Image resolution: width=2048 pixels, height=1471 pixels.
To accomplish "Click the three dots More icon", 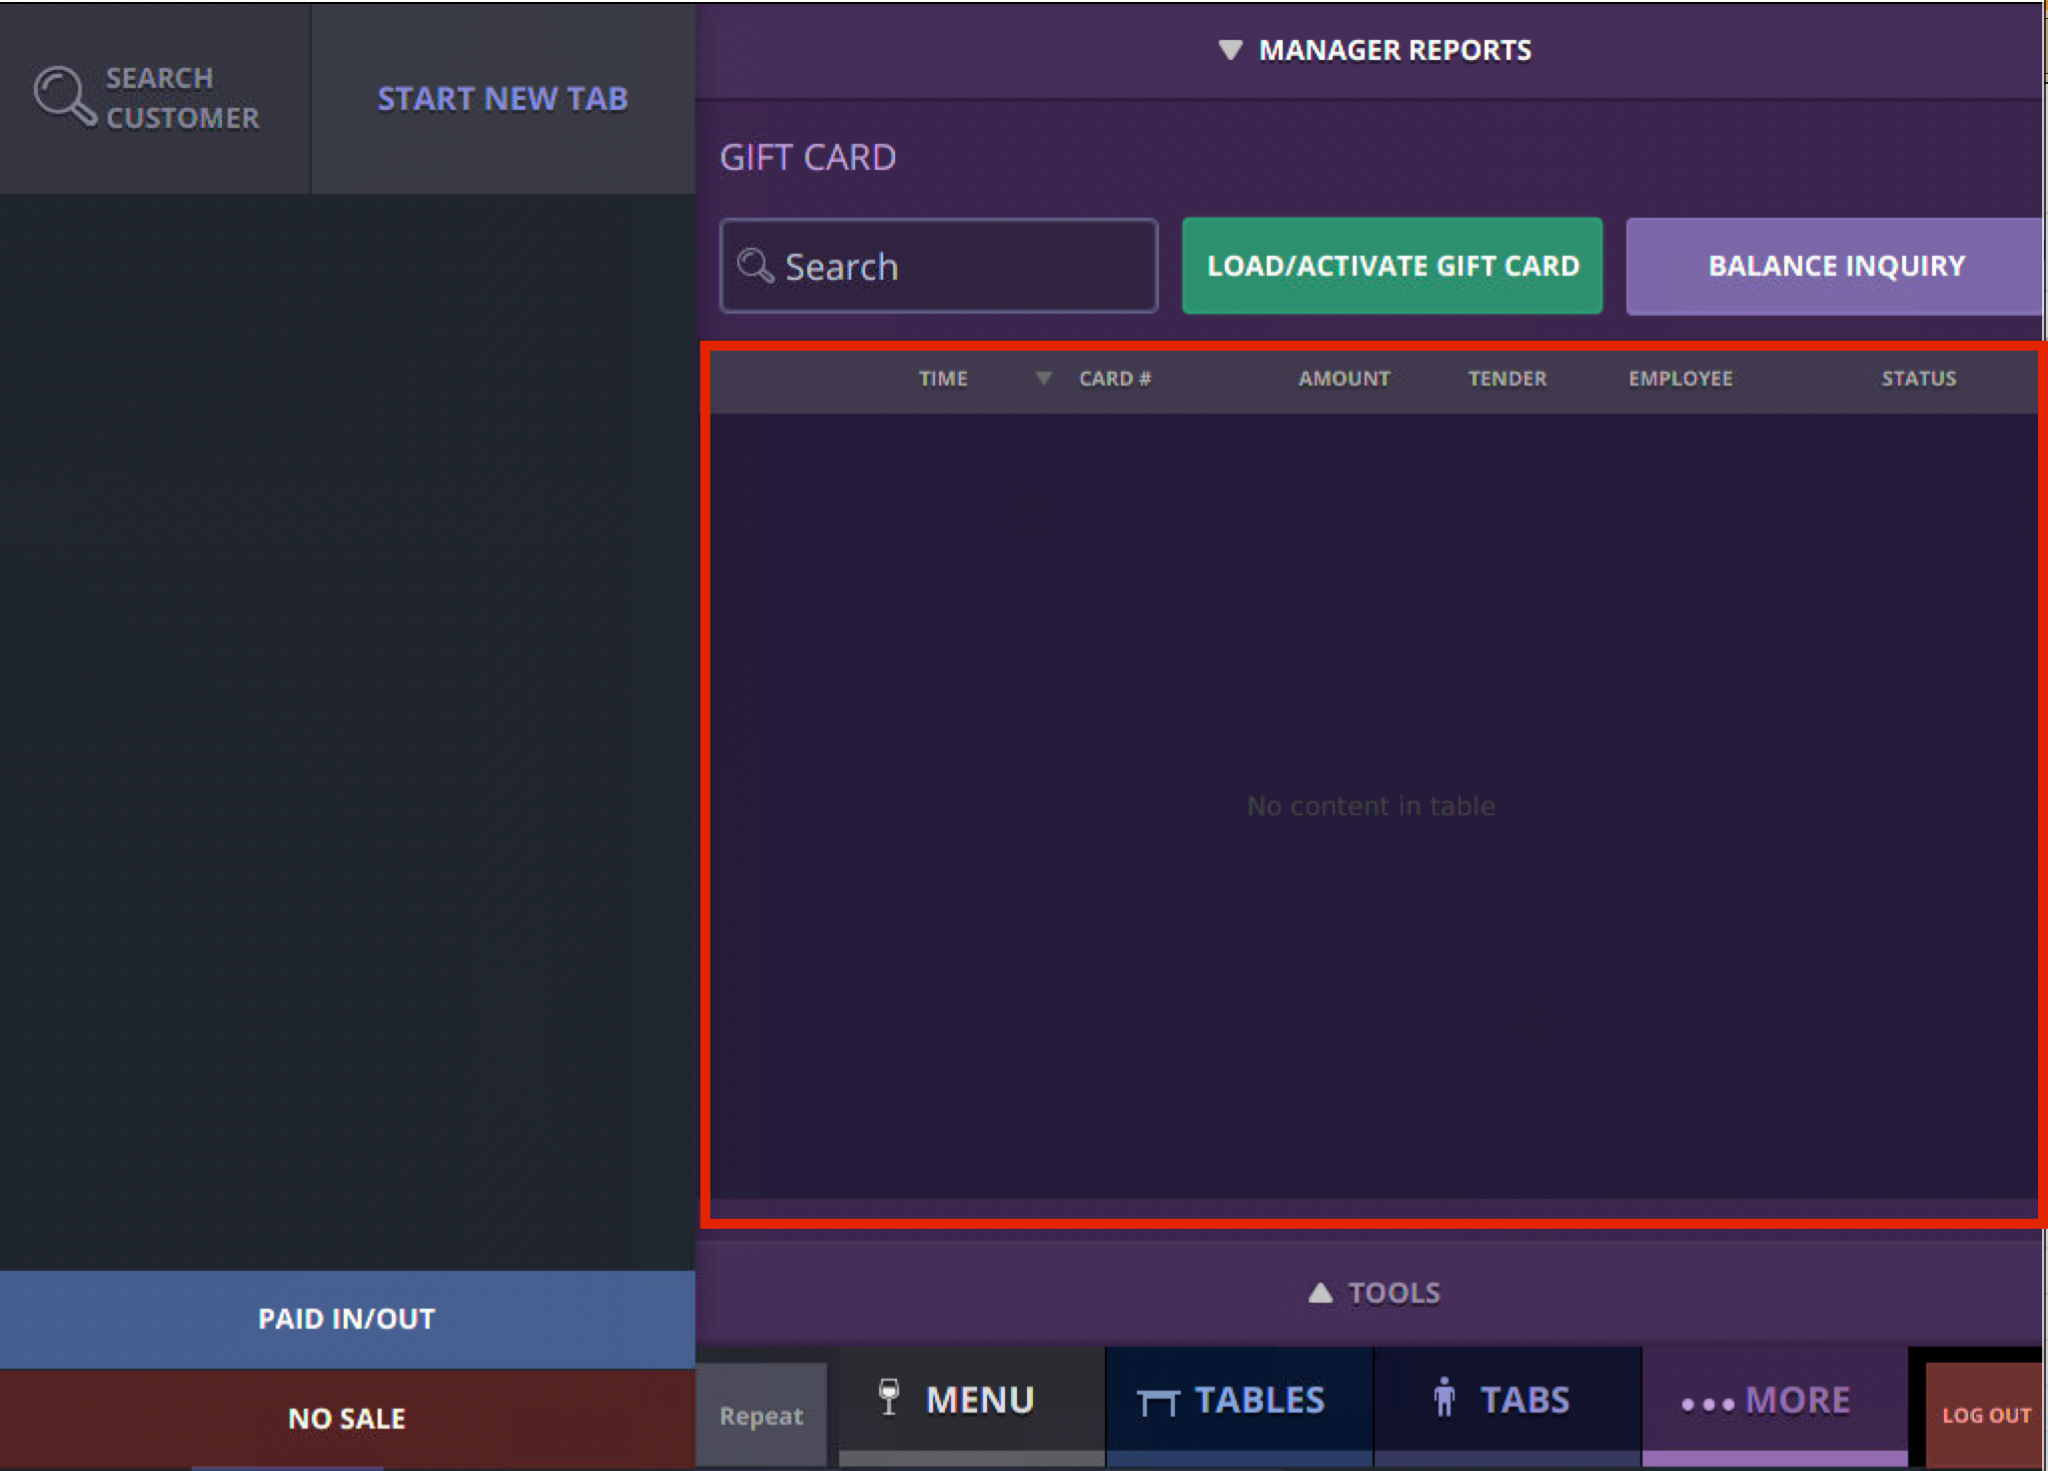I will (x=1707, y=1404).
